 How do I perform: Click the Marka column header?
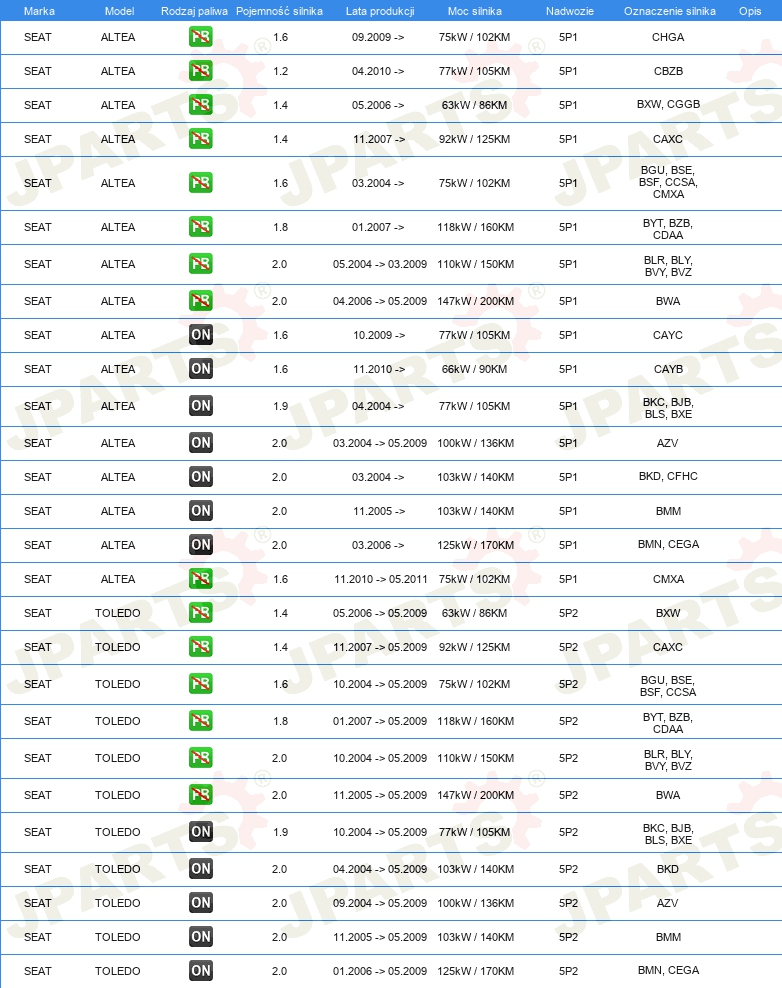tap(39, 11)
